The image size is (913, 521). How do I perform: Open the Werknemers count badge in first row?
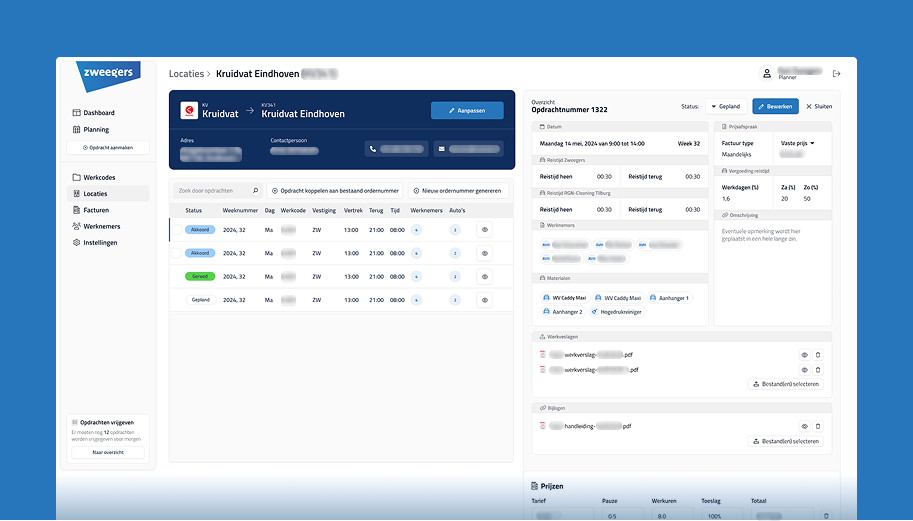coord(416,229)
